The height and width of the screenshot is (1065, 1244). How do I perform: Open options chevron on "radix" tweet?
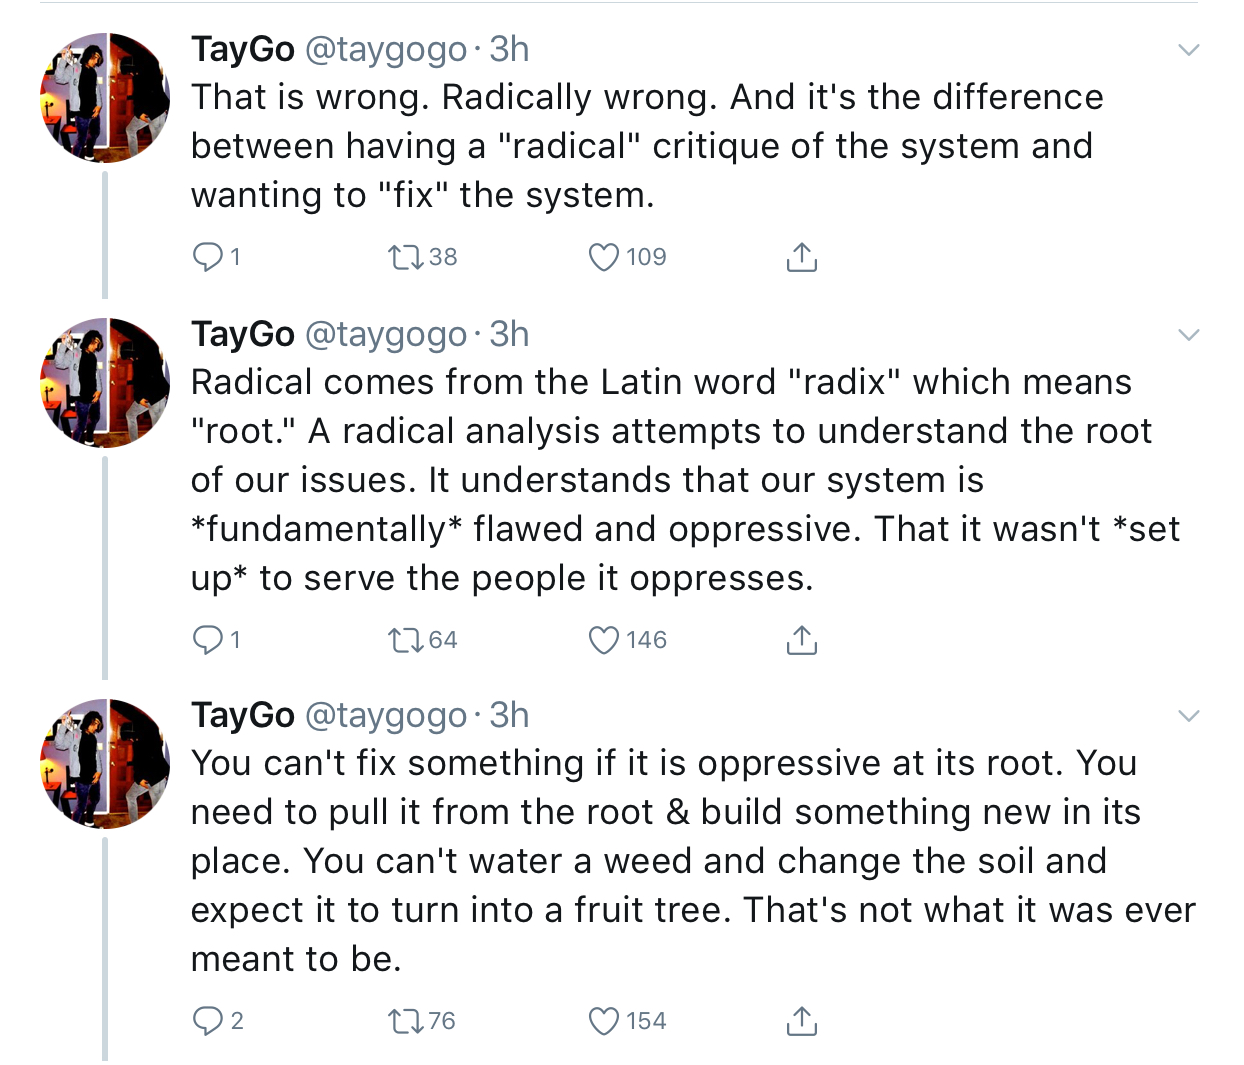click(x=1188, y=335)
